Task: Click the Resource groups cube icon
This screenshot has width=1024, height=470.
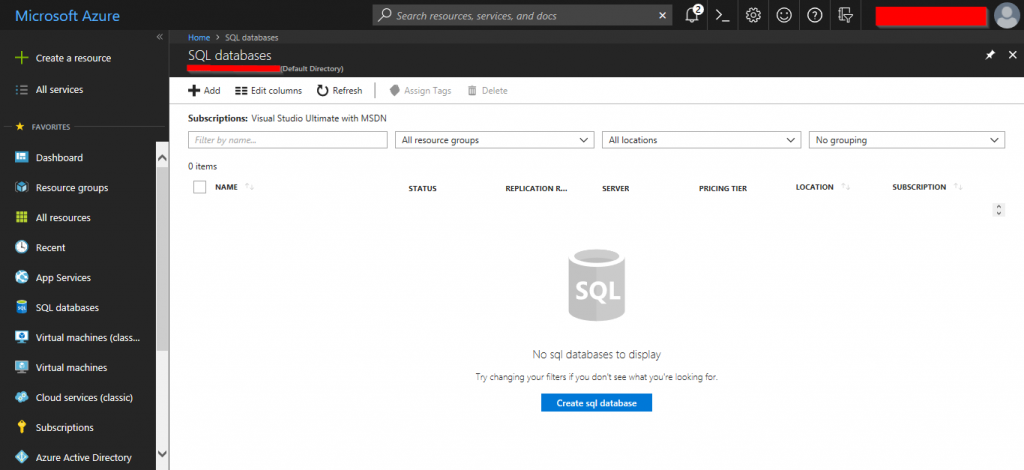Action: point(22,187)
